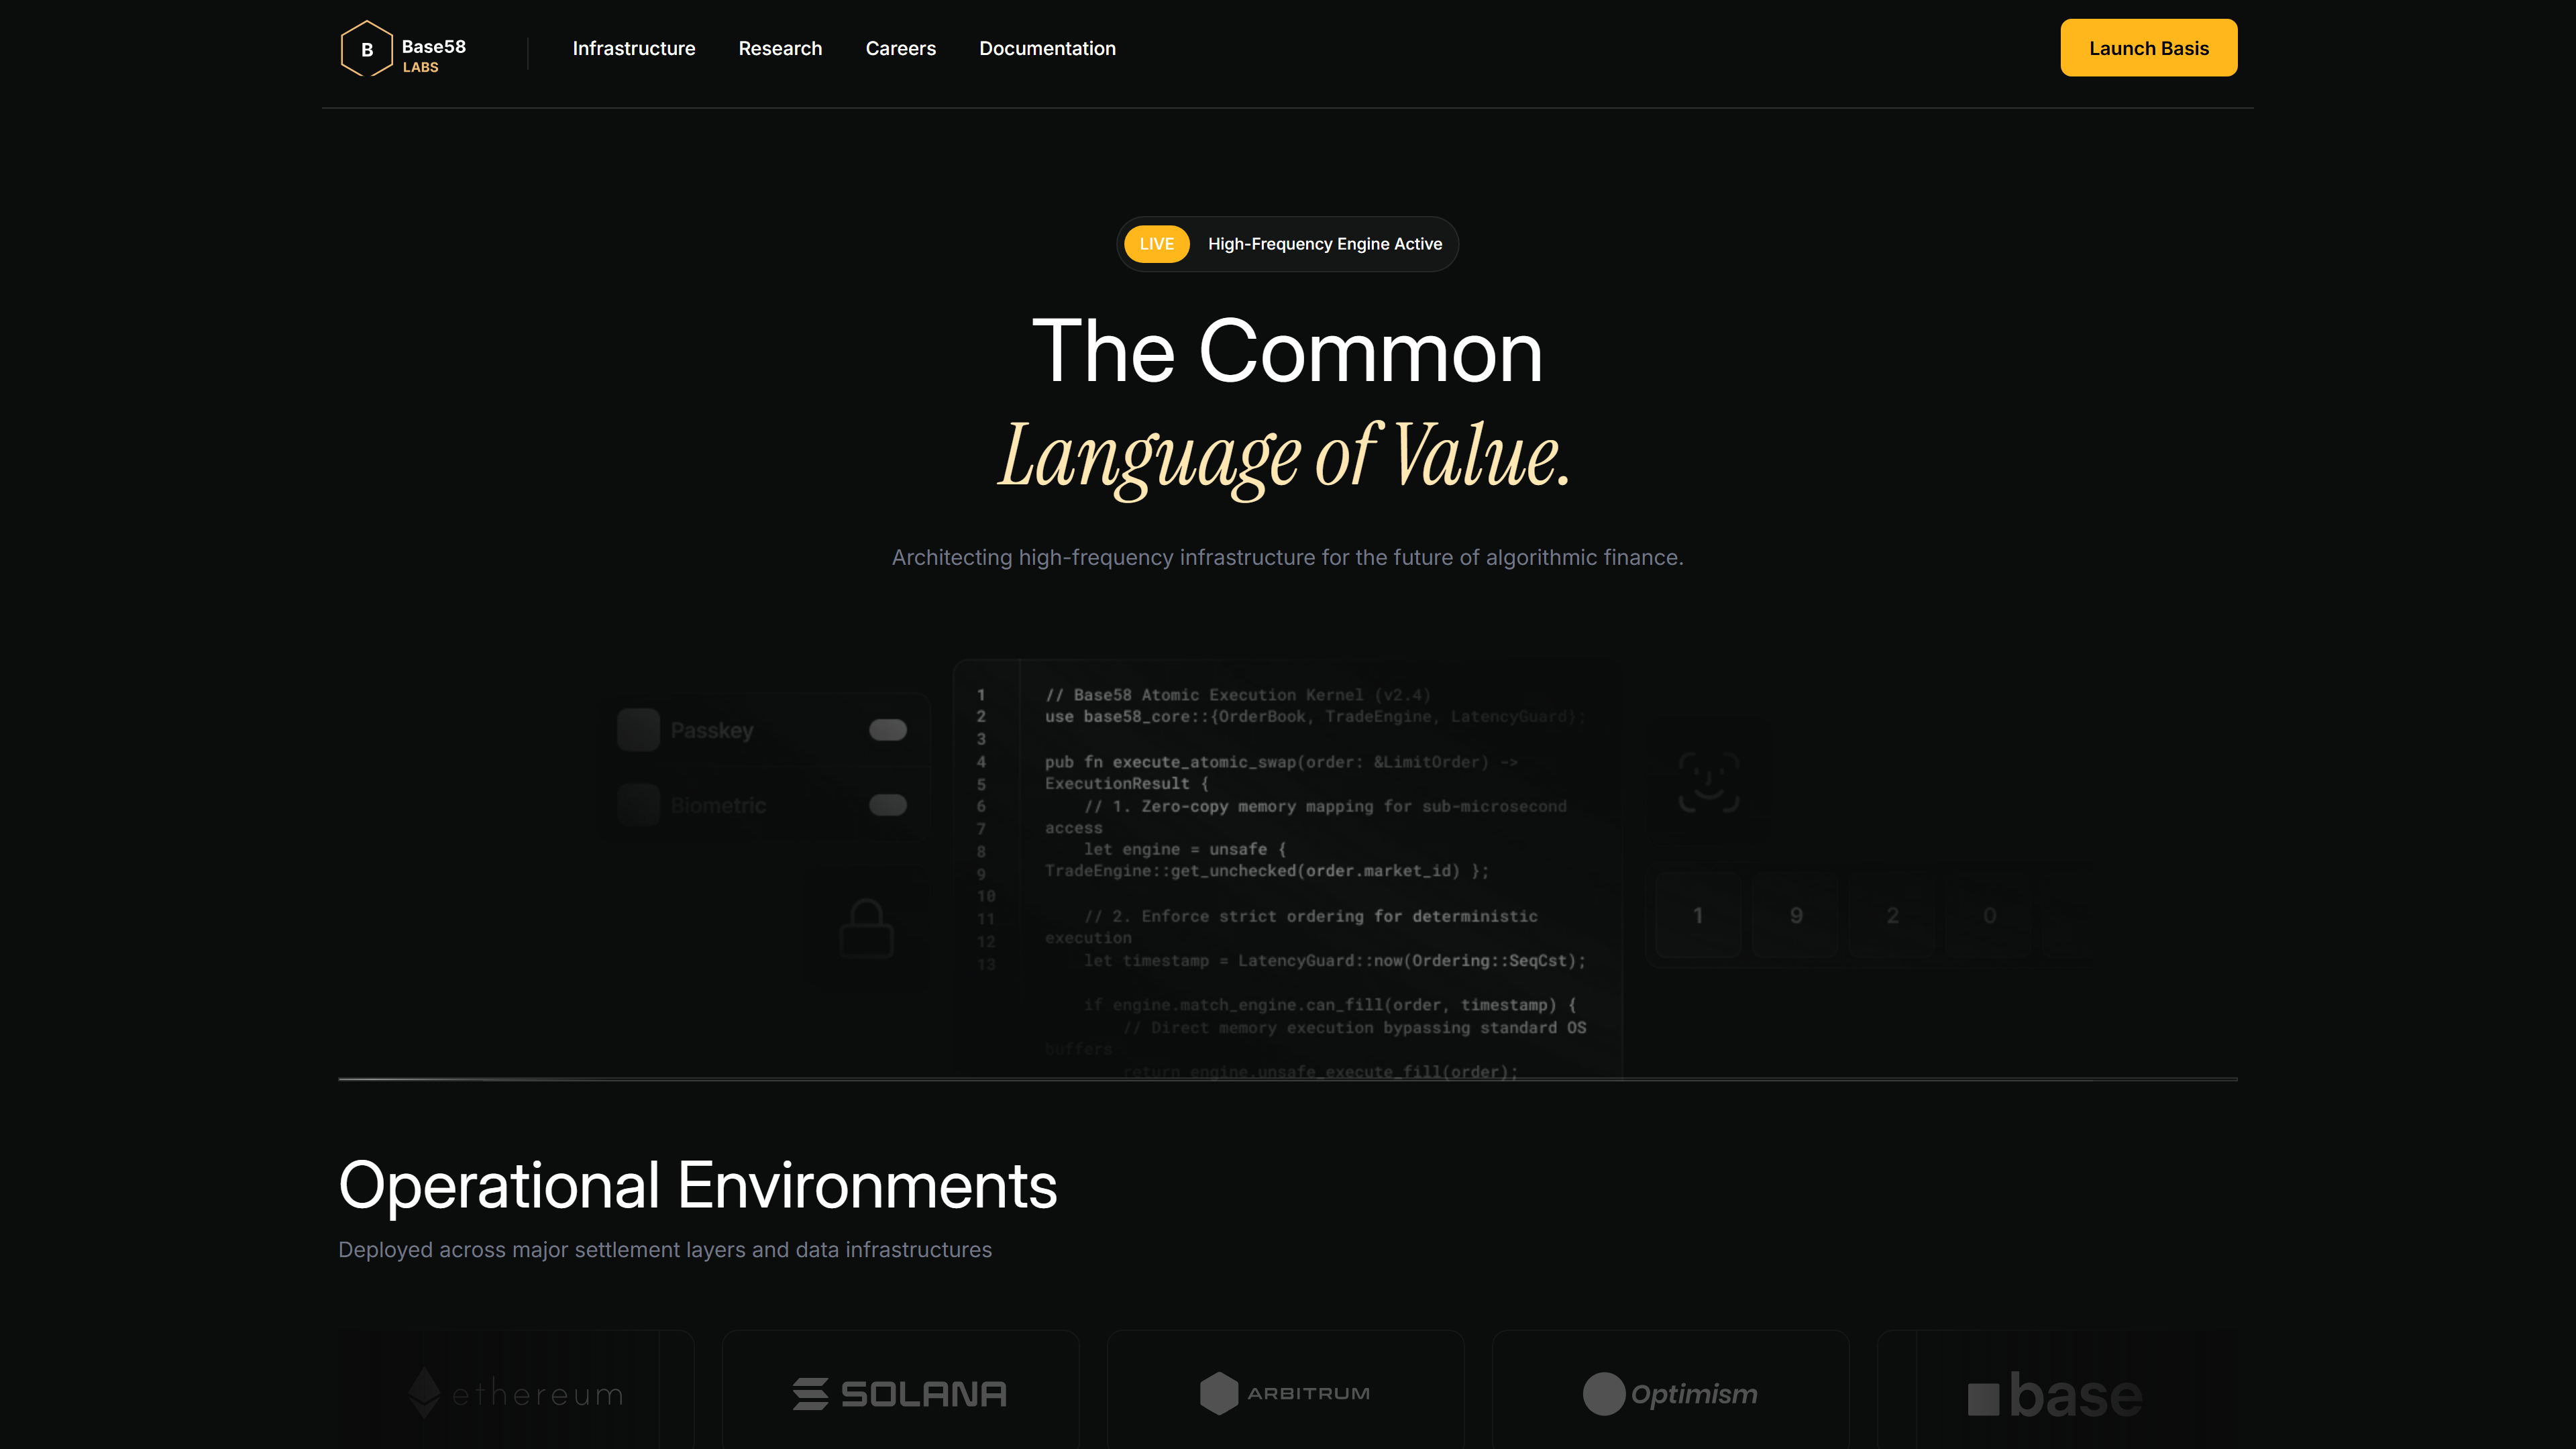The height and width of the screenshot is (1449, 2576).
Task: Click the 'Deployed across major settlement layers' text
Action: pos(665,1250)
